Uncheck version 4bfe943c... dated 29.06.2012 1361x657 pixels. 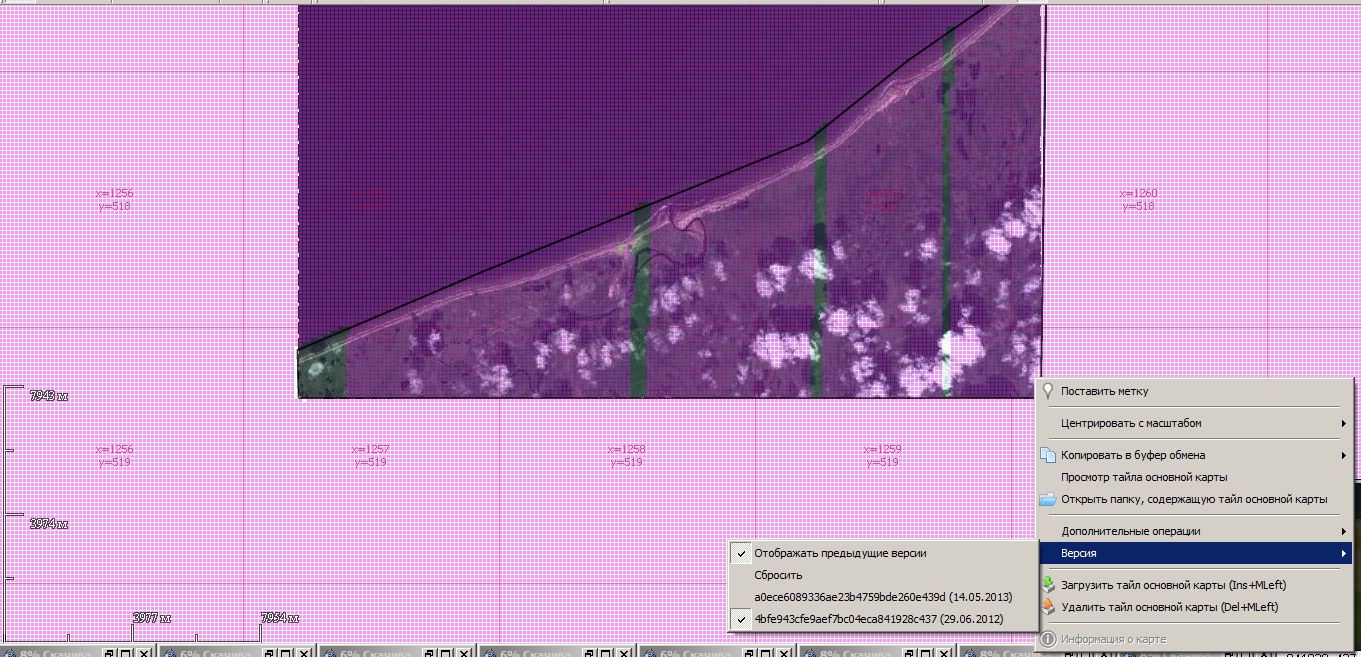[741, 619]
